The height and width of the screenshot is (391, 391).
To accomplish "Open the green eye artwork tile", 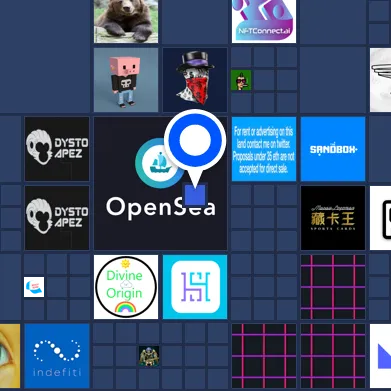I will 10,356.
